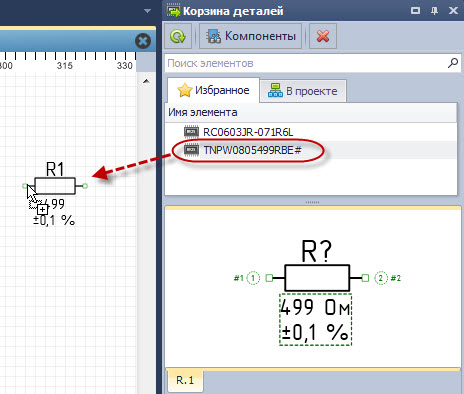Close the document tab with round X
Screen dimensions: 464x394
[143, 41]
